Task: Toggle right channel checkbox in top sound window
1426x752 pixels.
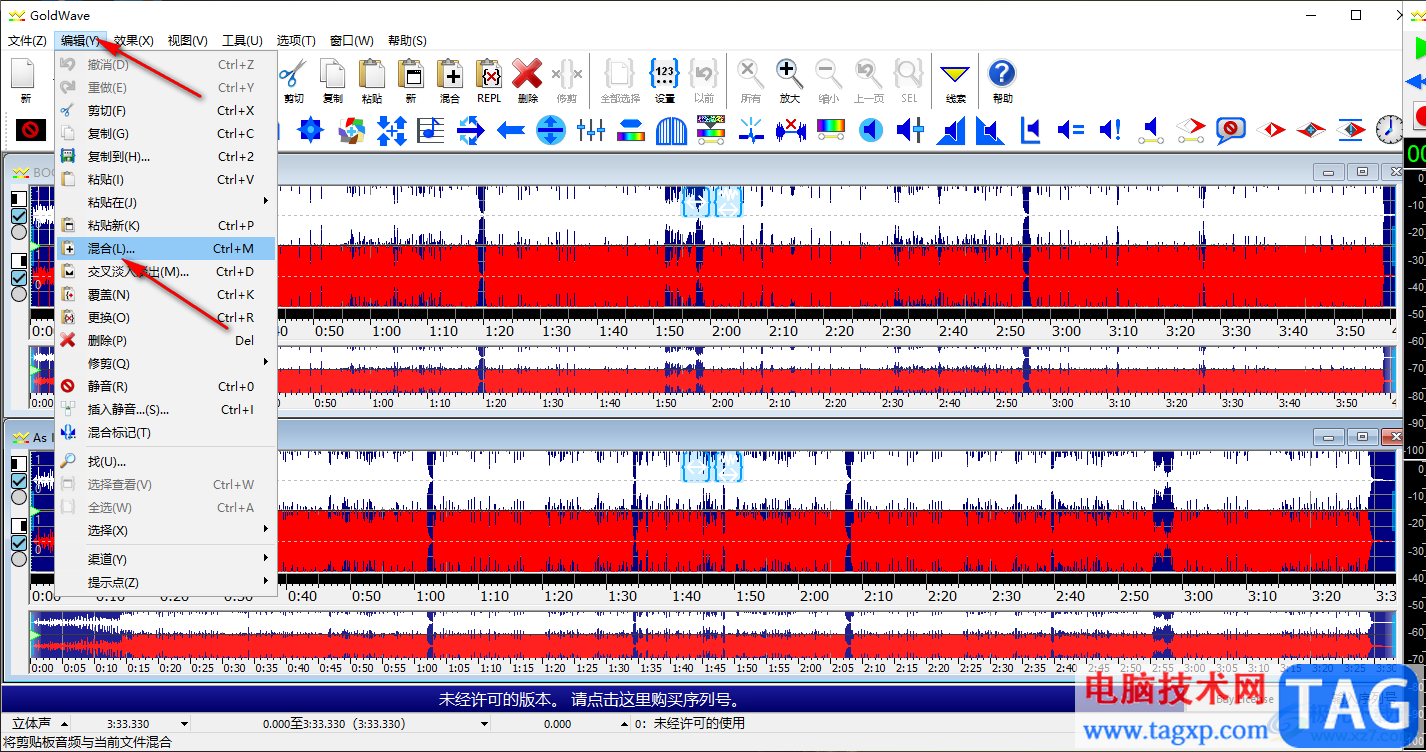Action: pos(19,278)
